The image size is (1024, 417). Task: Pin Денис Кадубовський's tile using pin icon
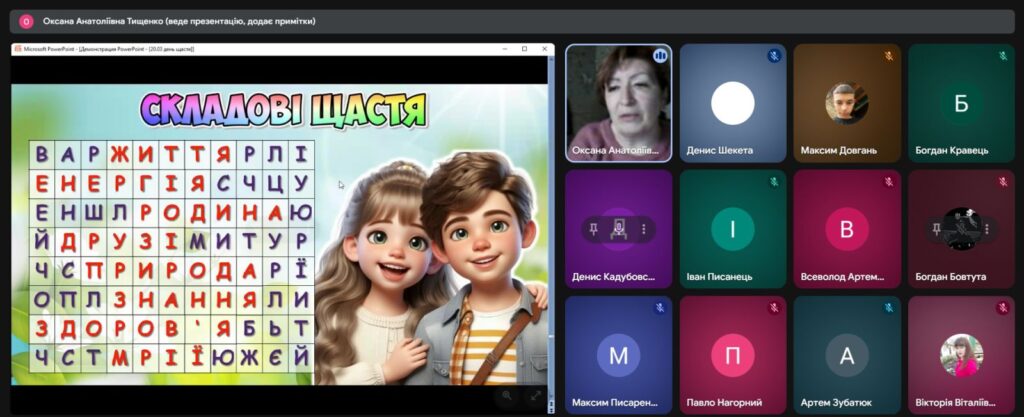point(593,229)
